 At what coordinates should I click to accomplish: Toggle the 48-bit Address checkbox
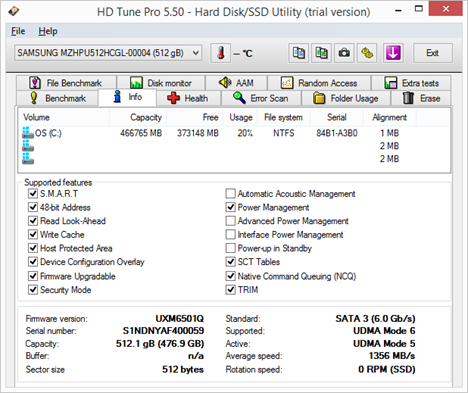33,207
